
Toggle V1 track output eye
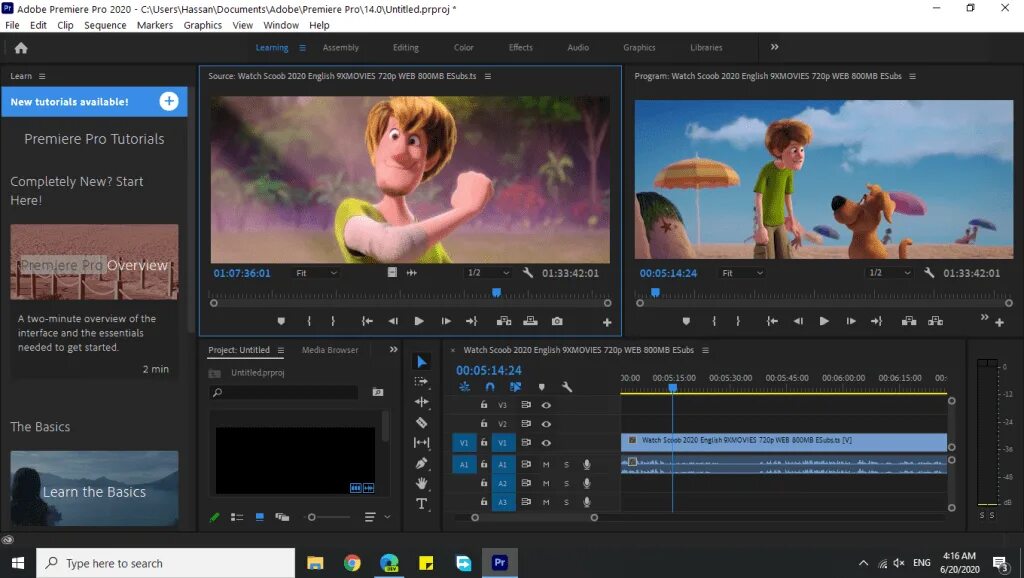546,443
